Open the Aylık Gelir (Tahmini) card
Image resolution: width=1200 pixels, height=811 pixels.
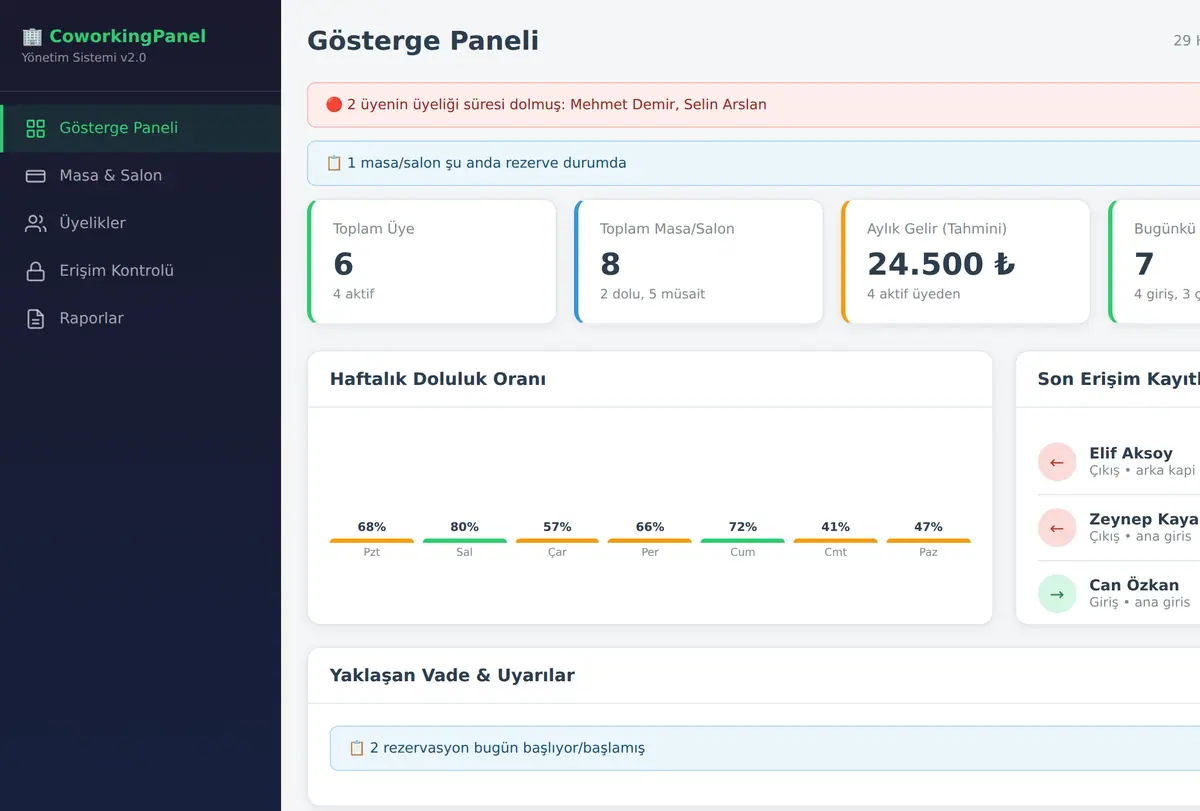pyautogui.click(x=965, y=262)
